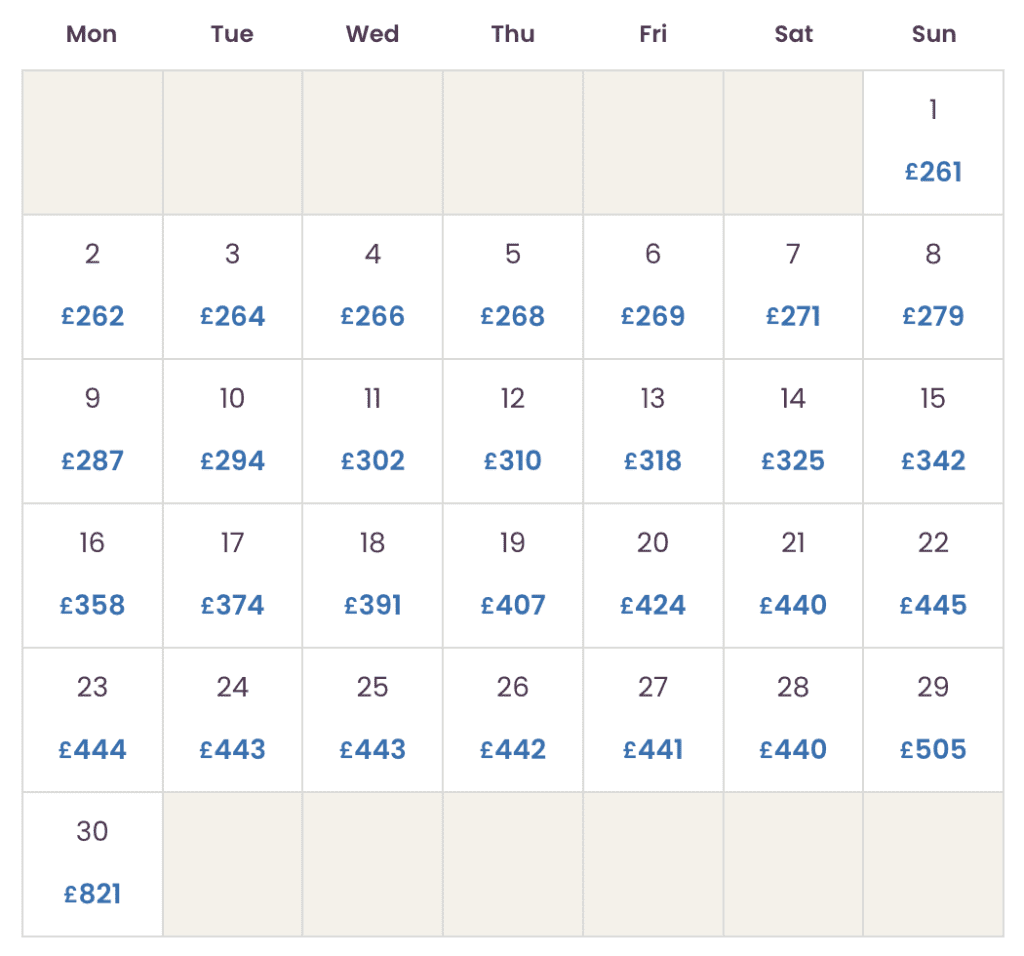Choose the £440 price on Saturday the 28th
Viewport: 1024px width, 956px height.
(792, 748)
